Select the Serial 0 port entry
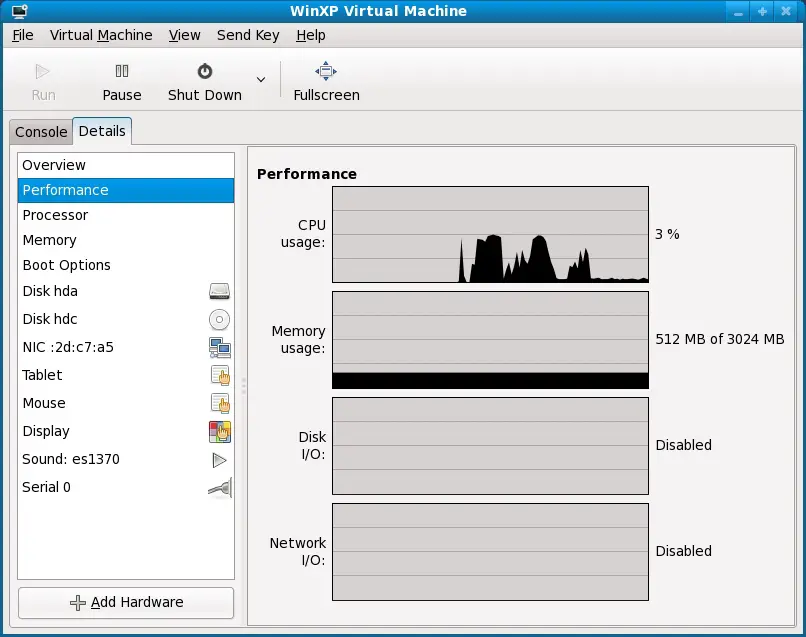The image size is (806, 637). pyautogui.click(x=126, y=487)
